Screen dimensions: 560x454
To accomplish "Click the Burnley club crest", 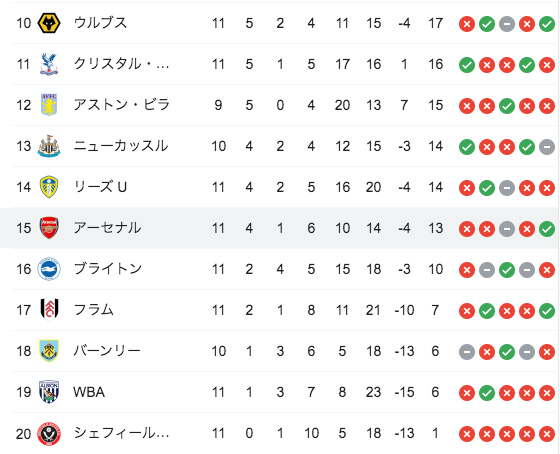I will pyautogui.click(x=49, y=351).
